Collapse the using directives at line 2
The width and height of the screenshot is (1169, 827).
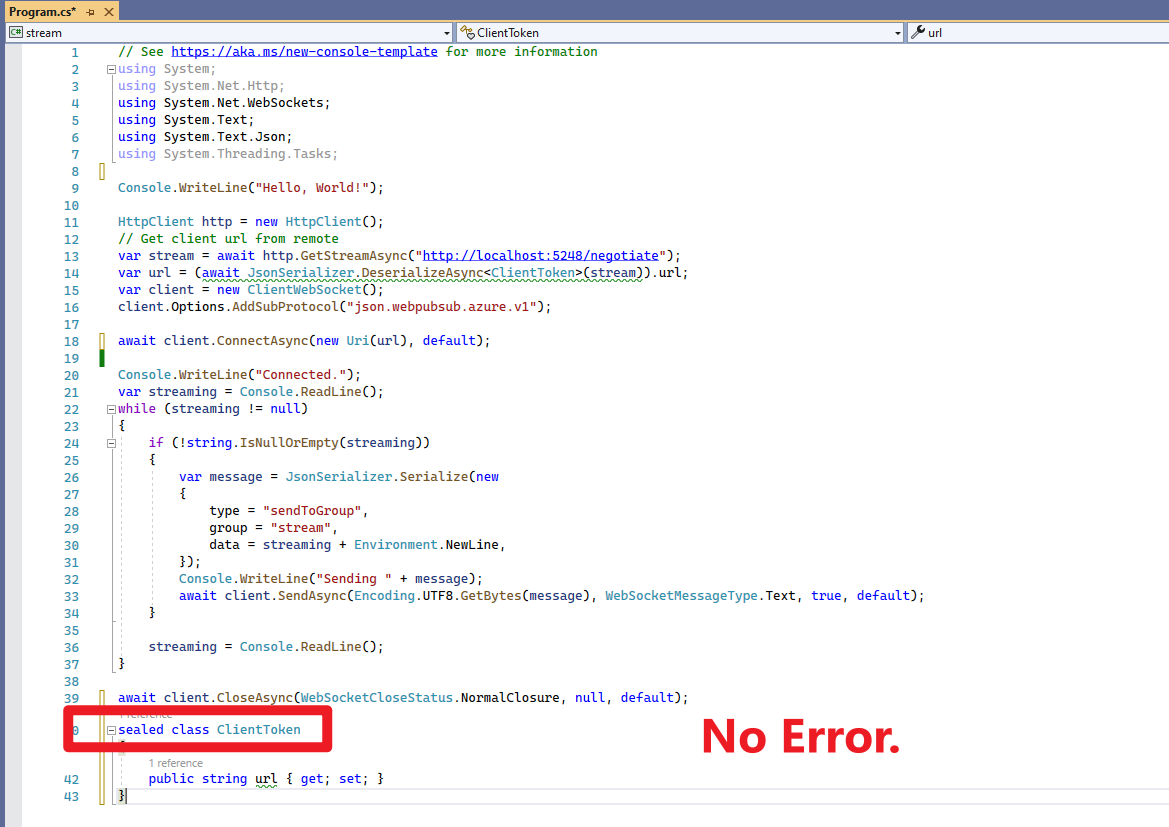110,69
